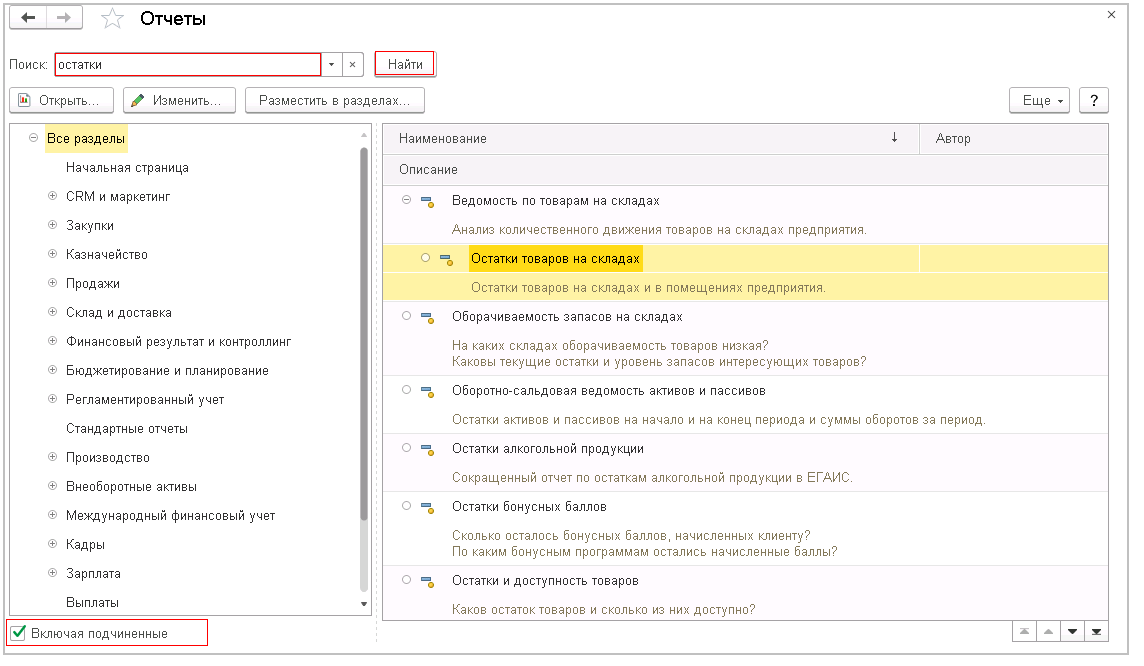Open the Еще dropdown menu

coord(1039,101)
